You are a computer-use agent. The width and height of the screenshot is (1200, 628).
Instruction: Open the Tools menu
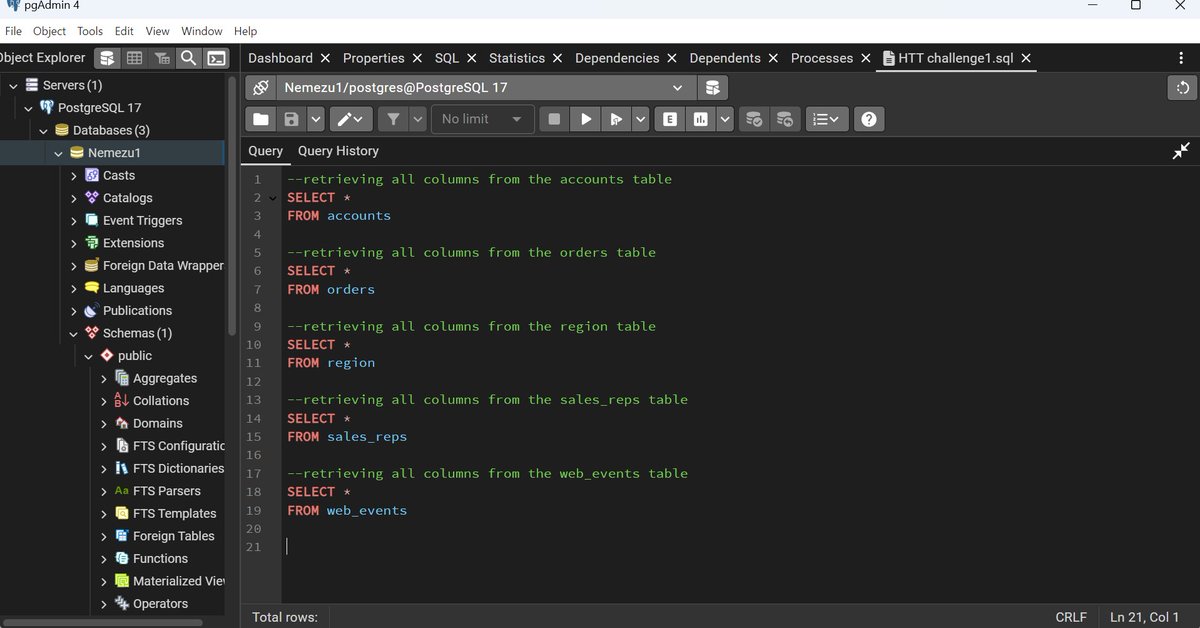90,31
